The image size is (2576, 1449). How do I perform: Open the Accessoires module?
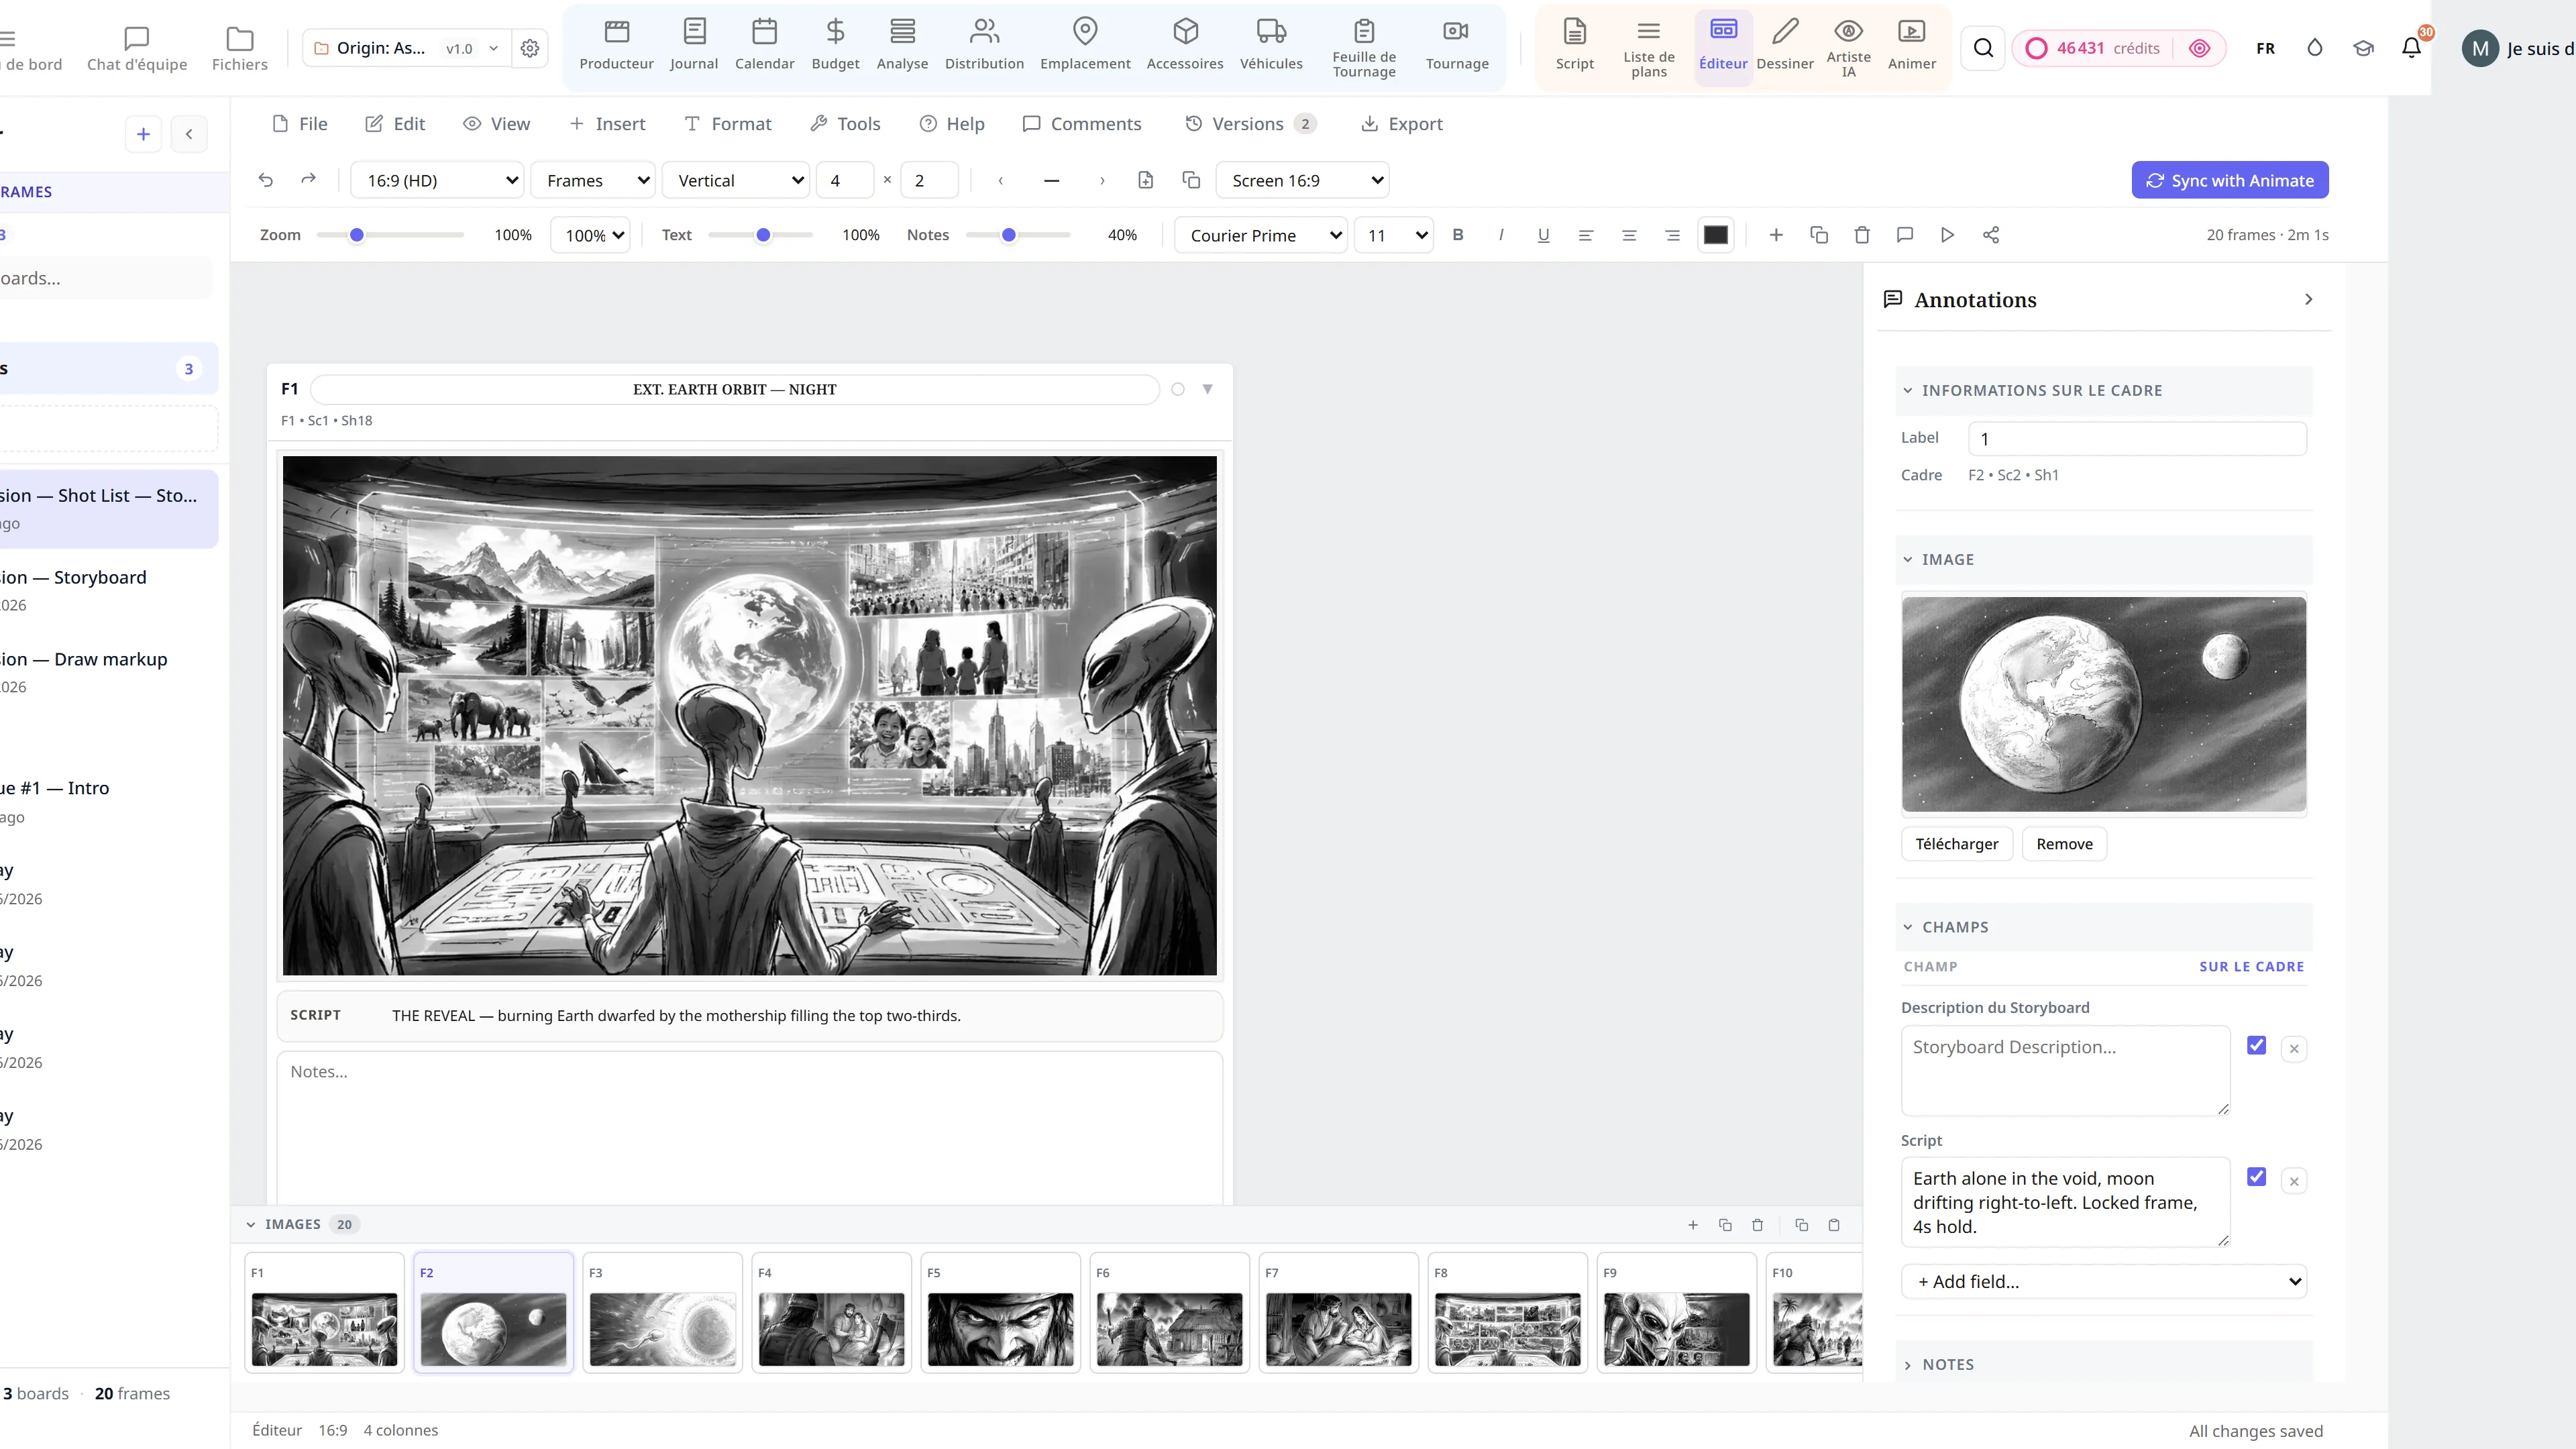click(x=1185, y=46)
